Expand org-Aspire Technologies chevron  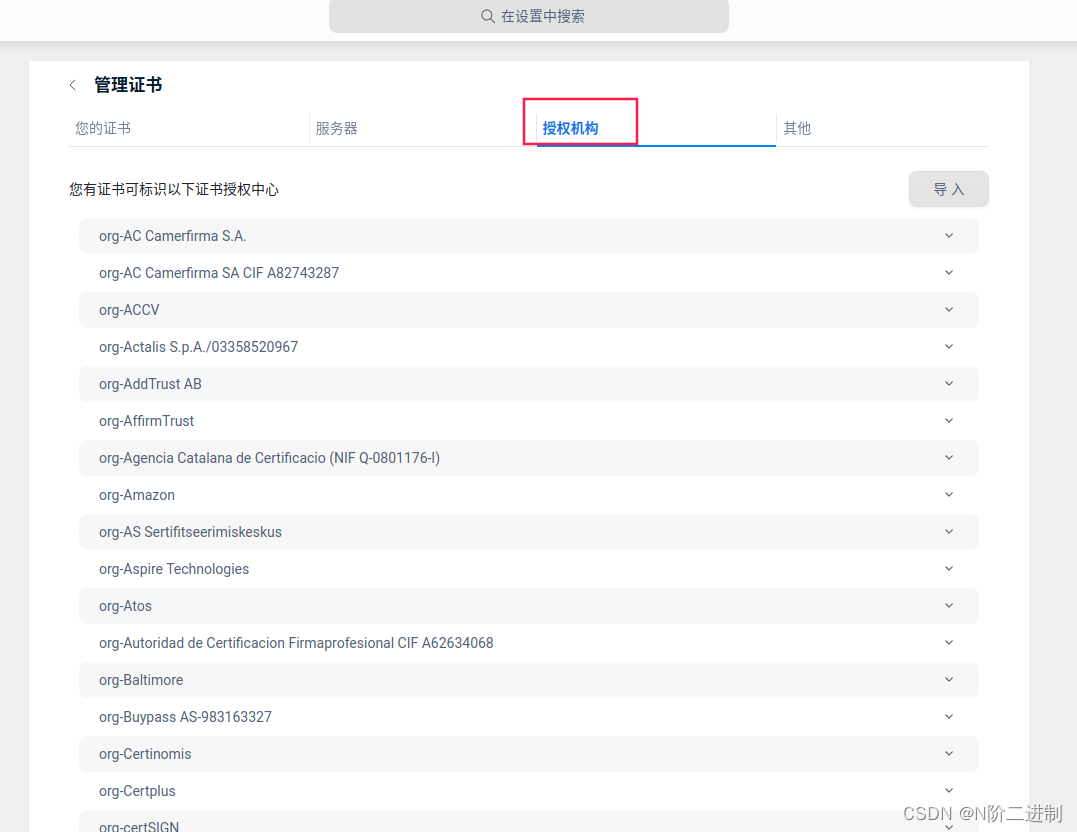coord(949,570)
